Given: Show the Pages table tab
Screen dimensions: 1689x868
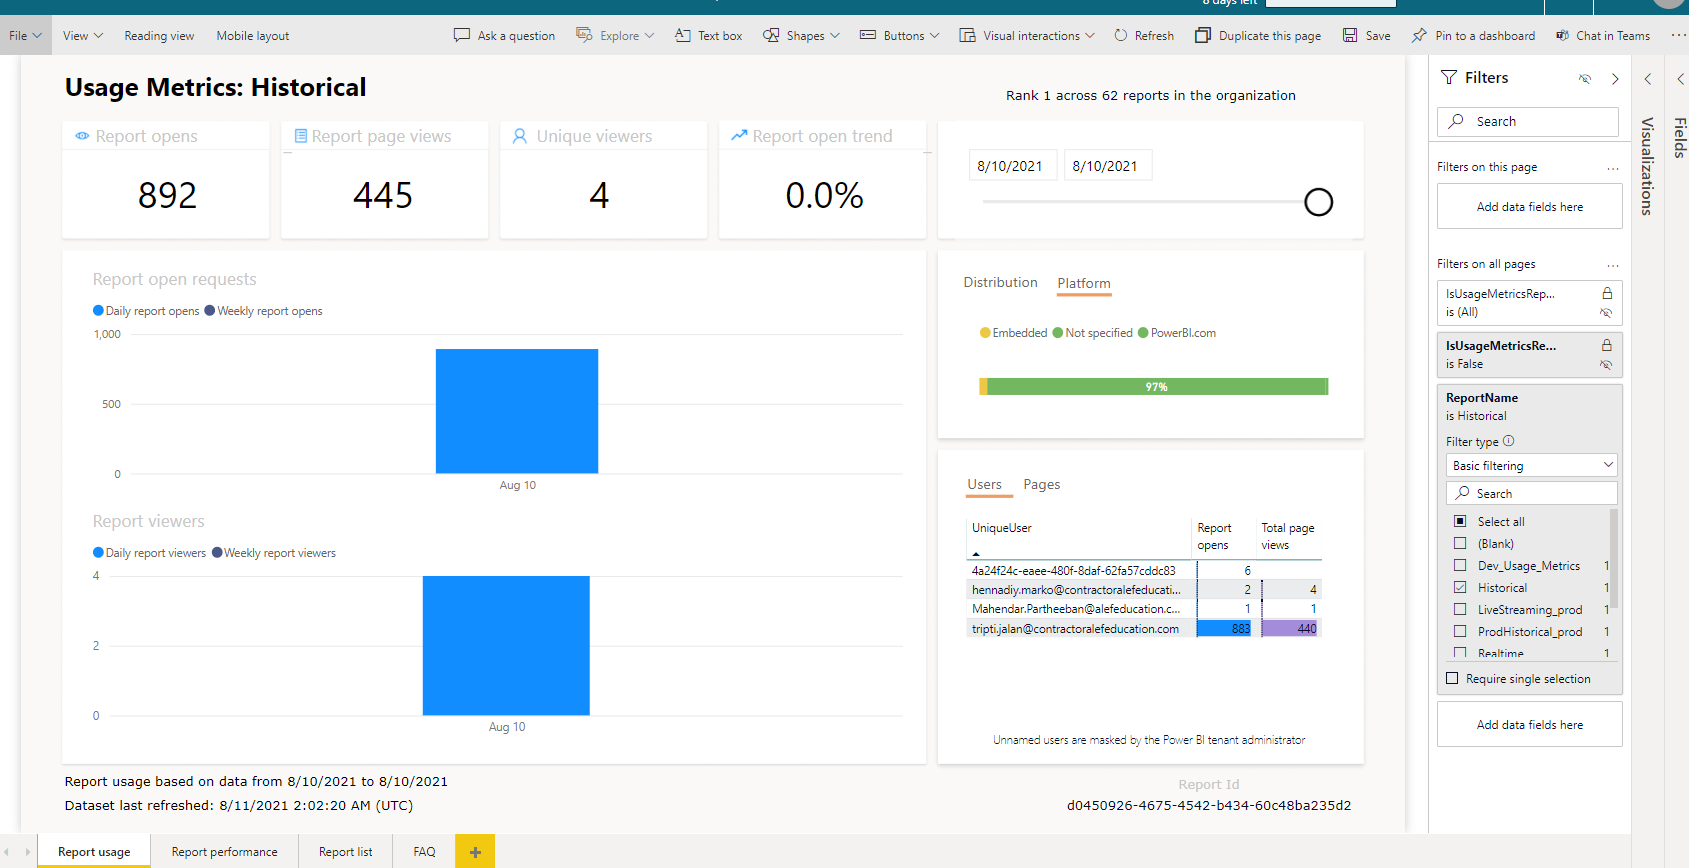Looking at the screenshot, I should [1041, 484].
